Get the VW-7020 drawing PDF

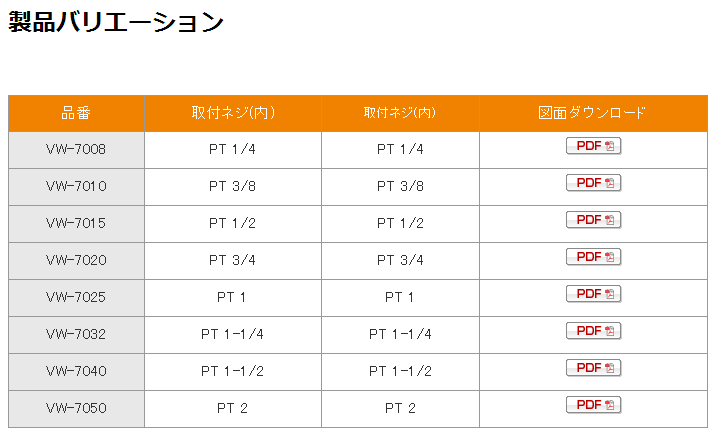coord(593,257)
